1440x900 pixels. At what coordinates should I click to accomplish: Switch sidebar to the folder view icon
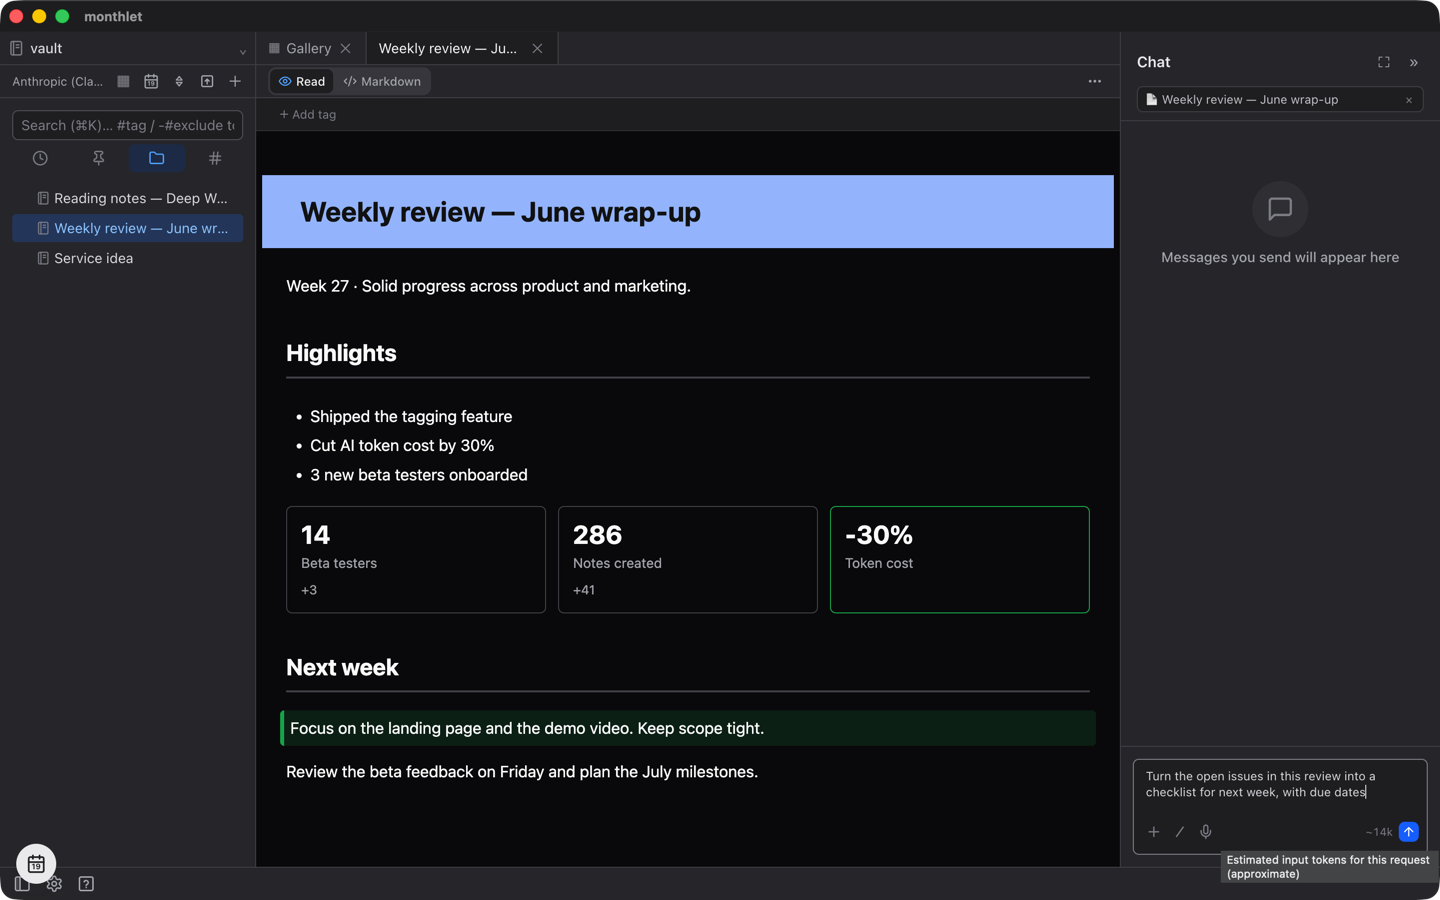(157, 158)
